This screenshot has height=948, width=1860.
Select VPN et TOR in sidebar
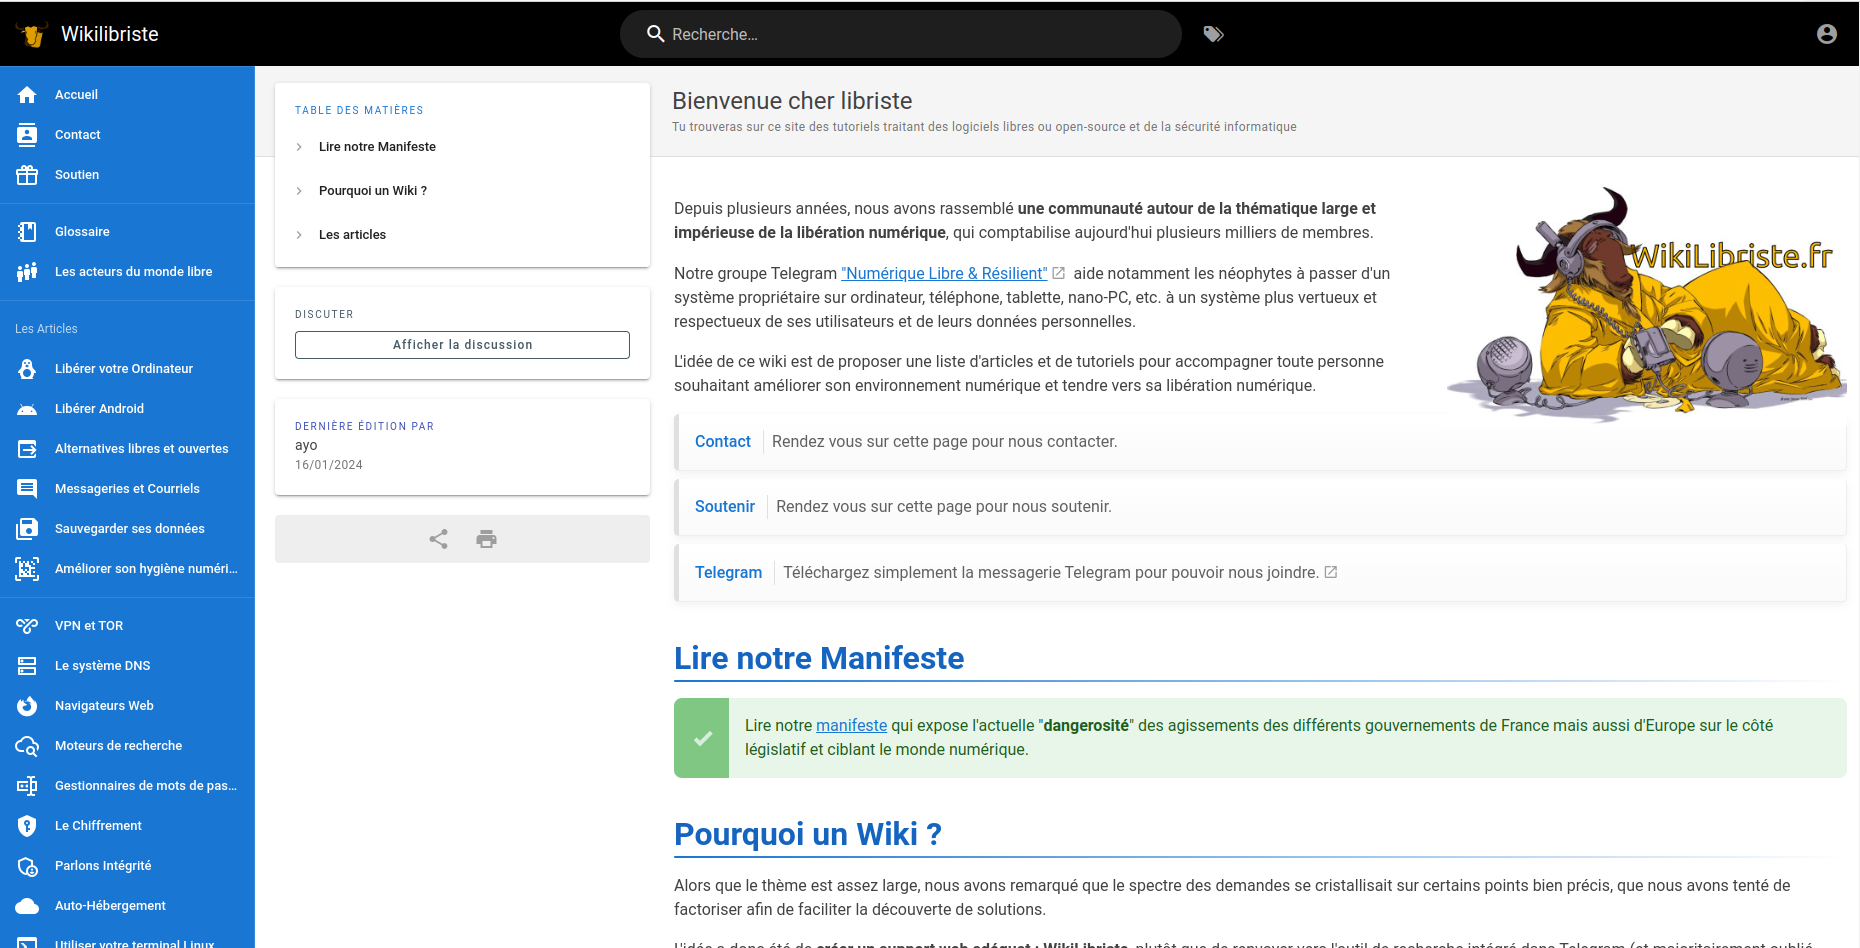[x=89, y=626]
